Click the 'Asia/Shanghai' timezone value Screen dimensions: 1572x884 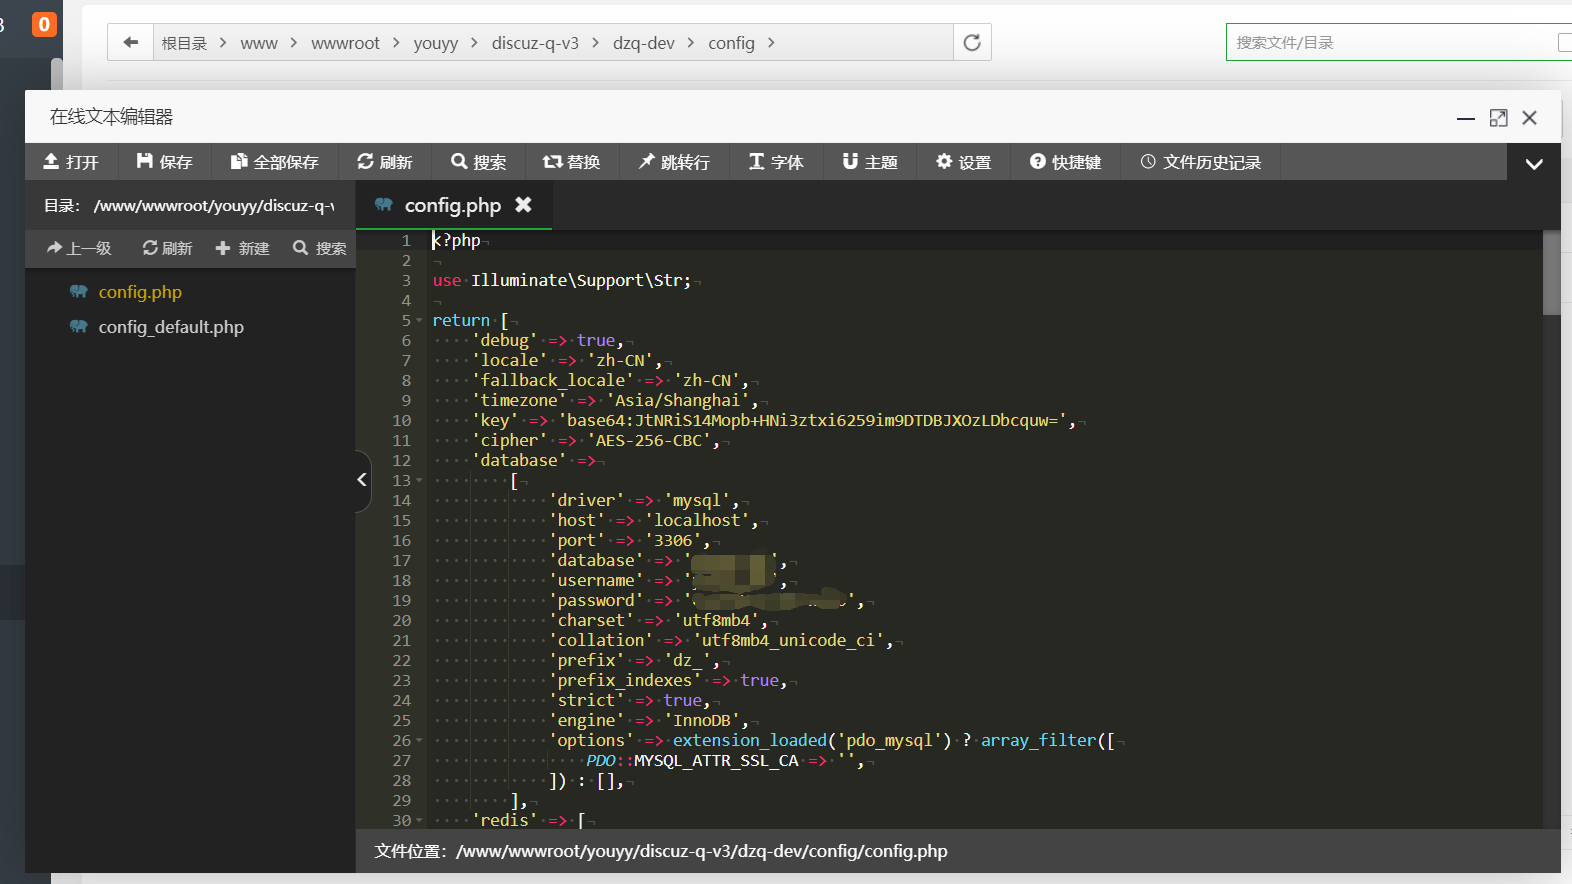682,401
